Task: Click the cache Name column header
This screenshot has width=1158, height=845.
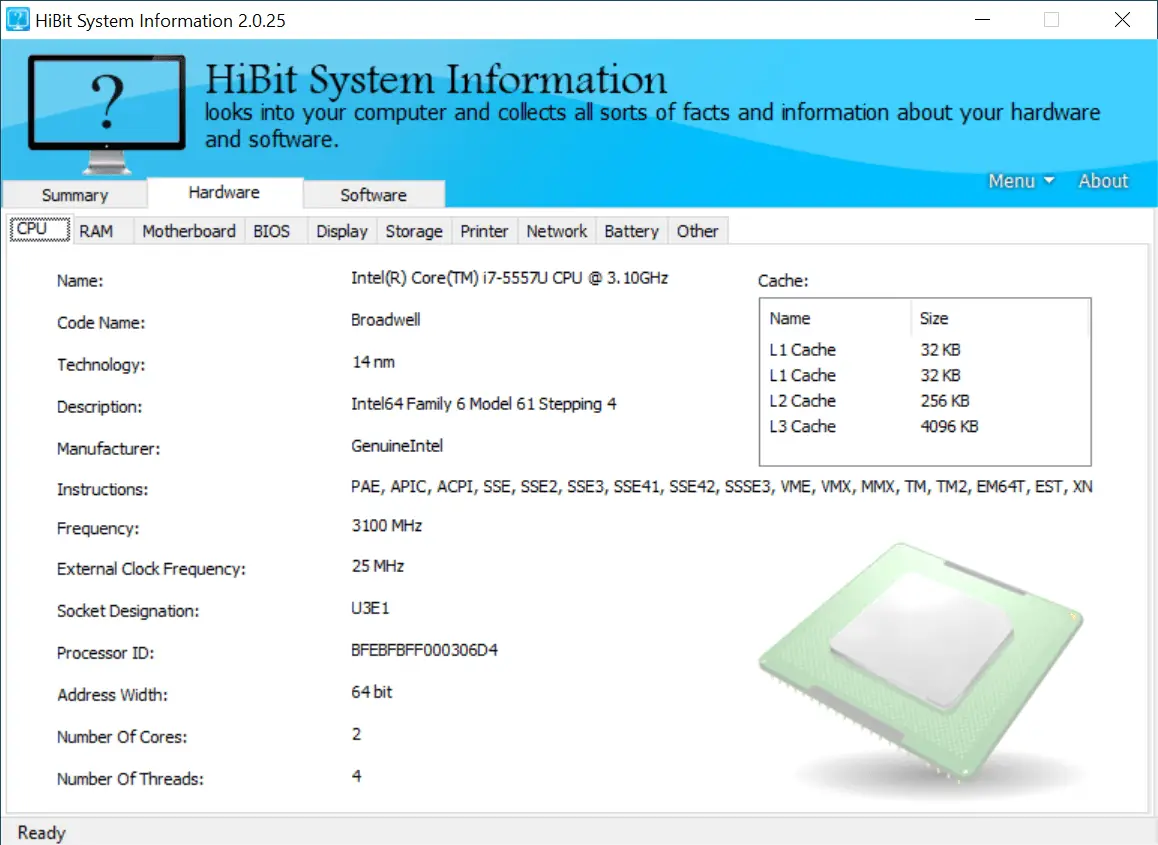Action: [836, 318]
